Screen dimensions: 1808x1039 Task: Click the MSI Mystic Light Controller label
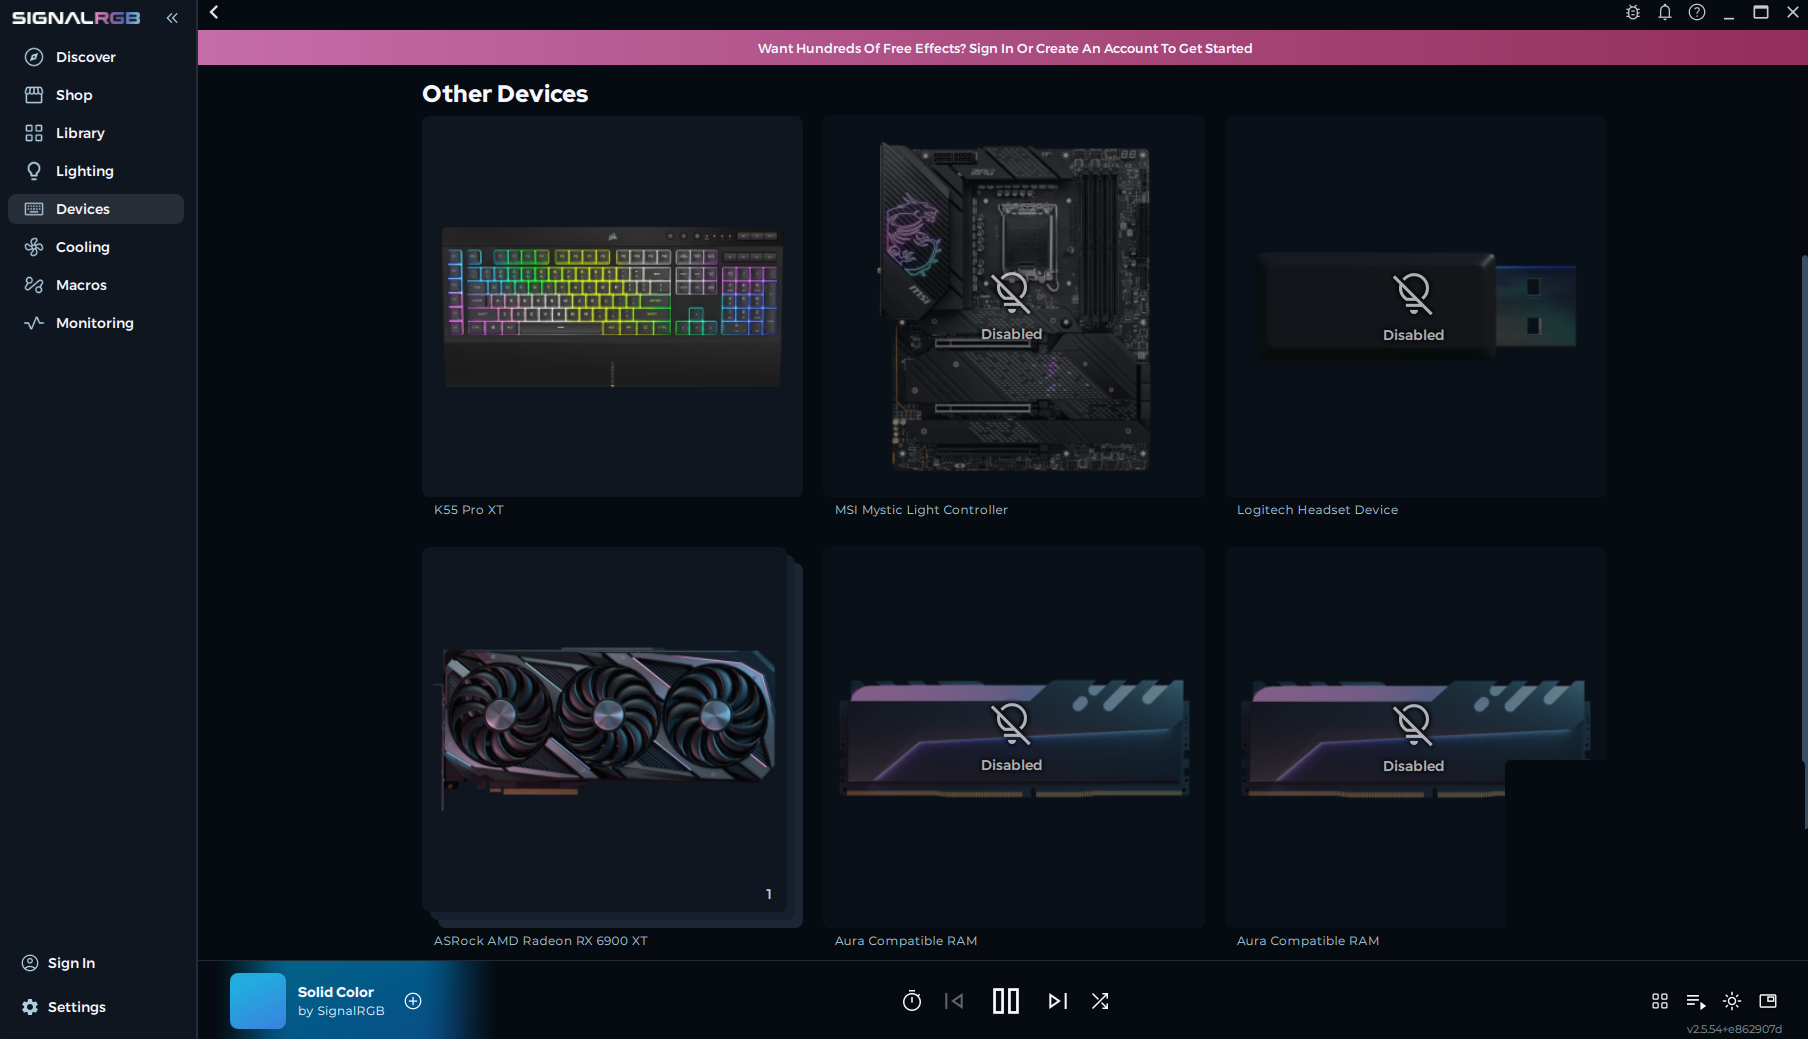(921, 510)
